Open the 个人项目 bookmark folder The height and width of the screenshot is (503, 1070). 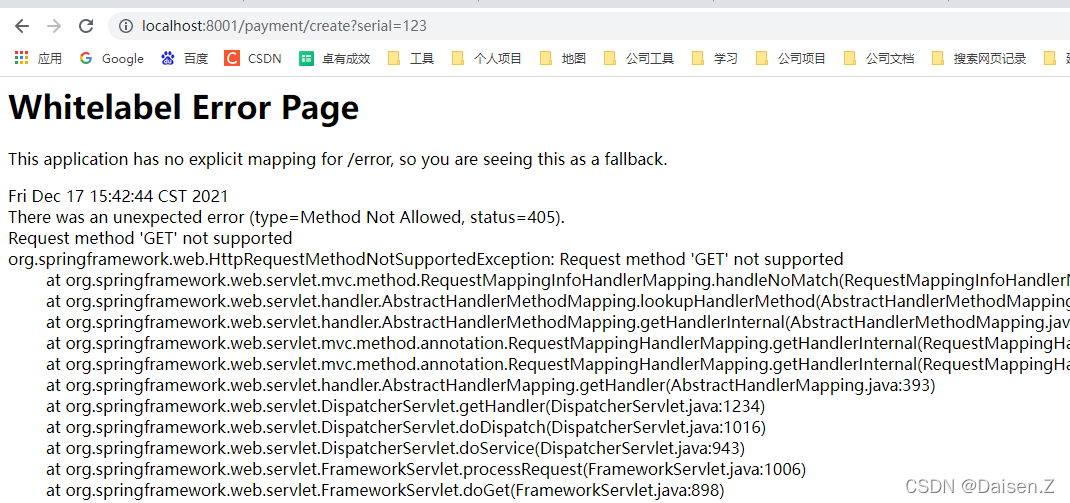[487, 59]
